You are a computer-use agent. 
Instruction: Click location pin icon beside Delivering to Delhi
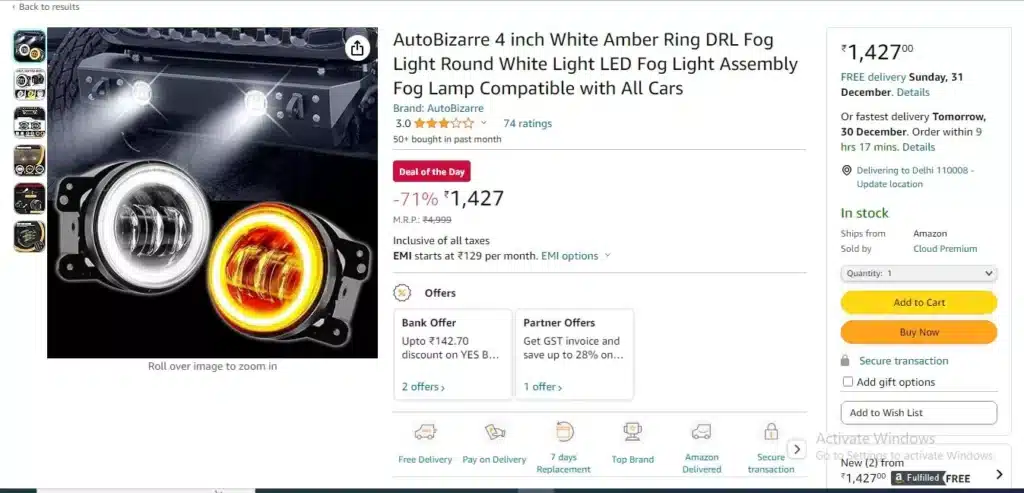846,170
